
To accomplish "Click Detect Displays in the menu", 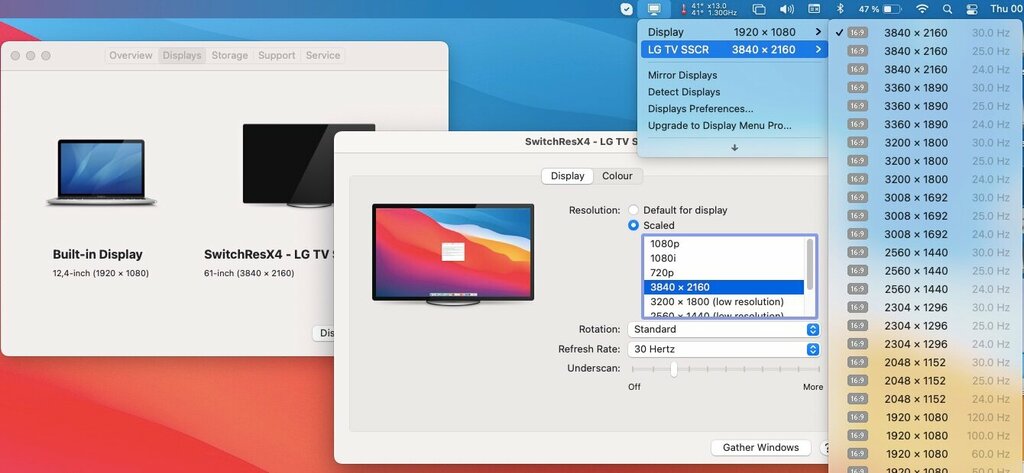I will (x=683, y=92).
